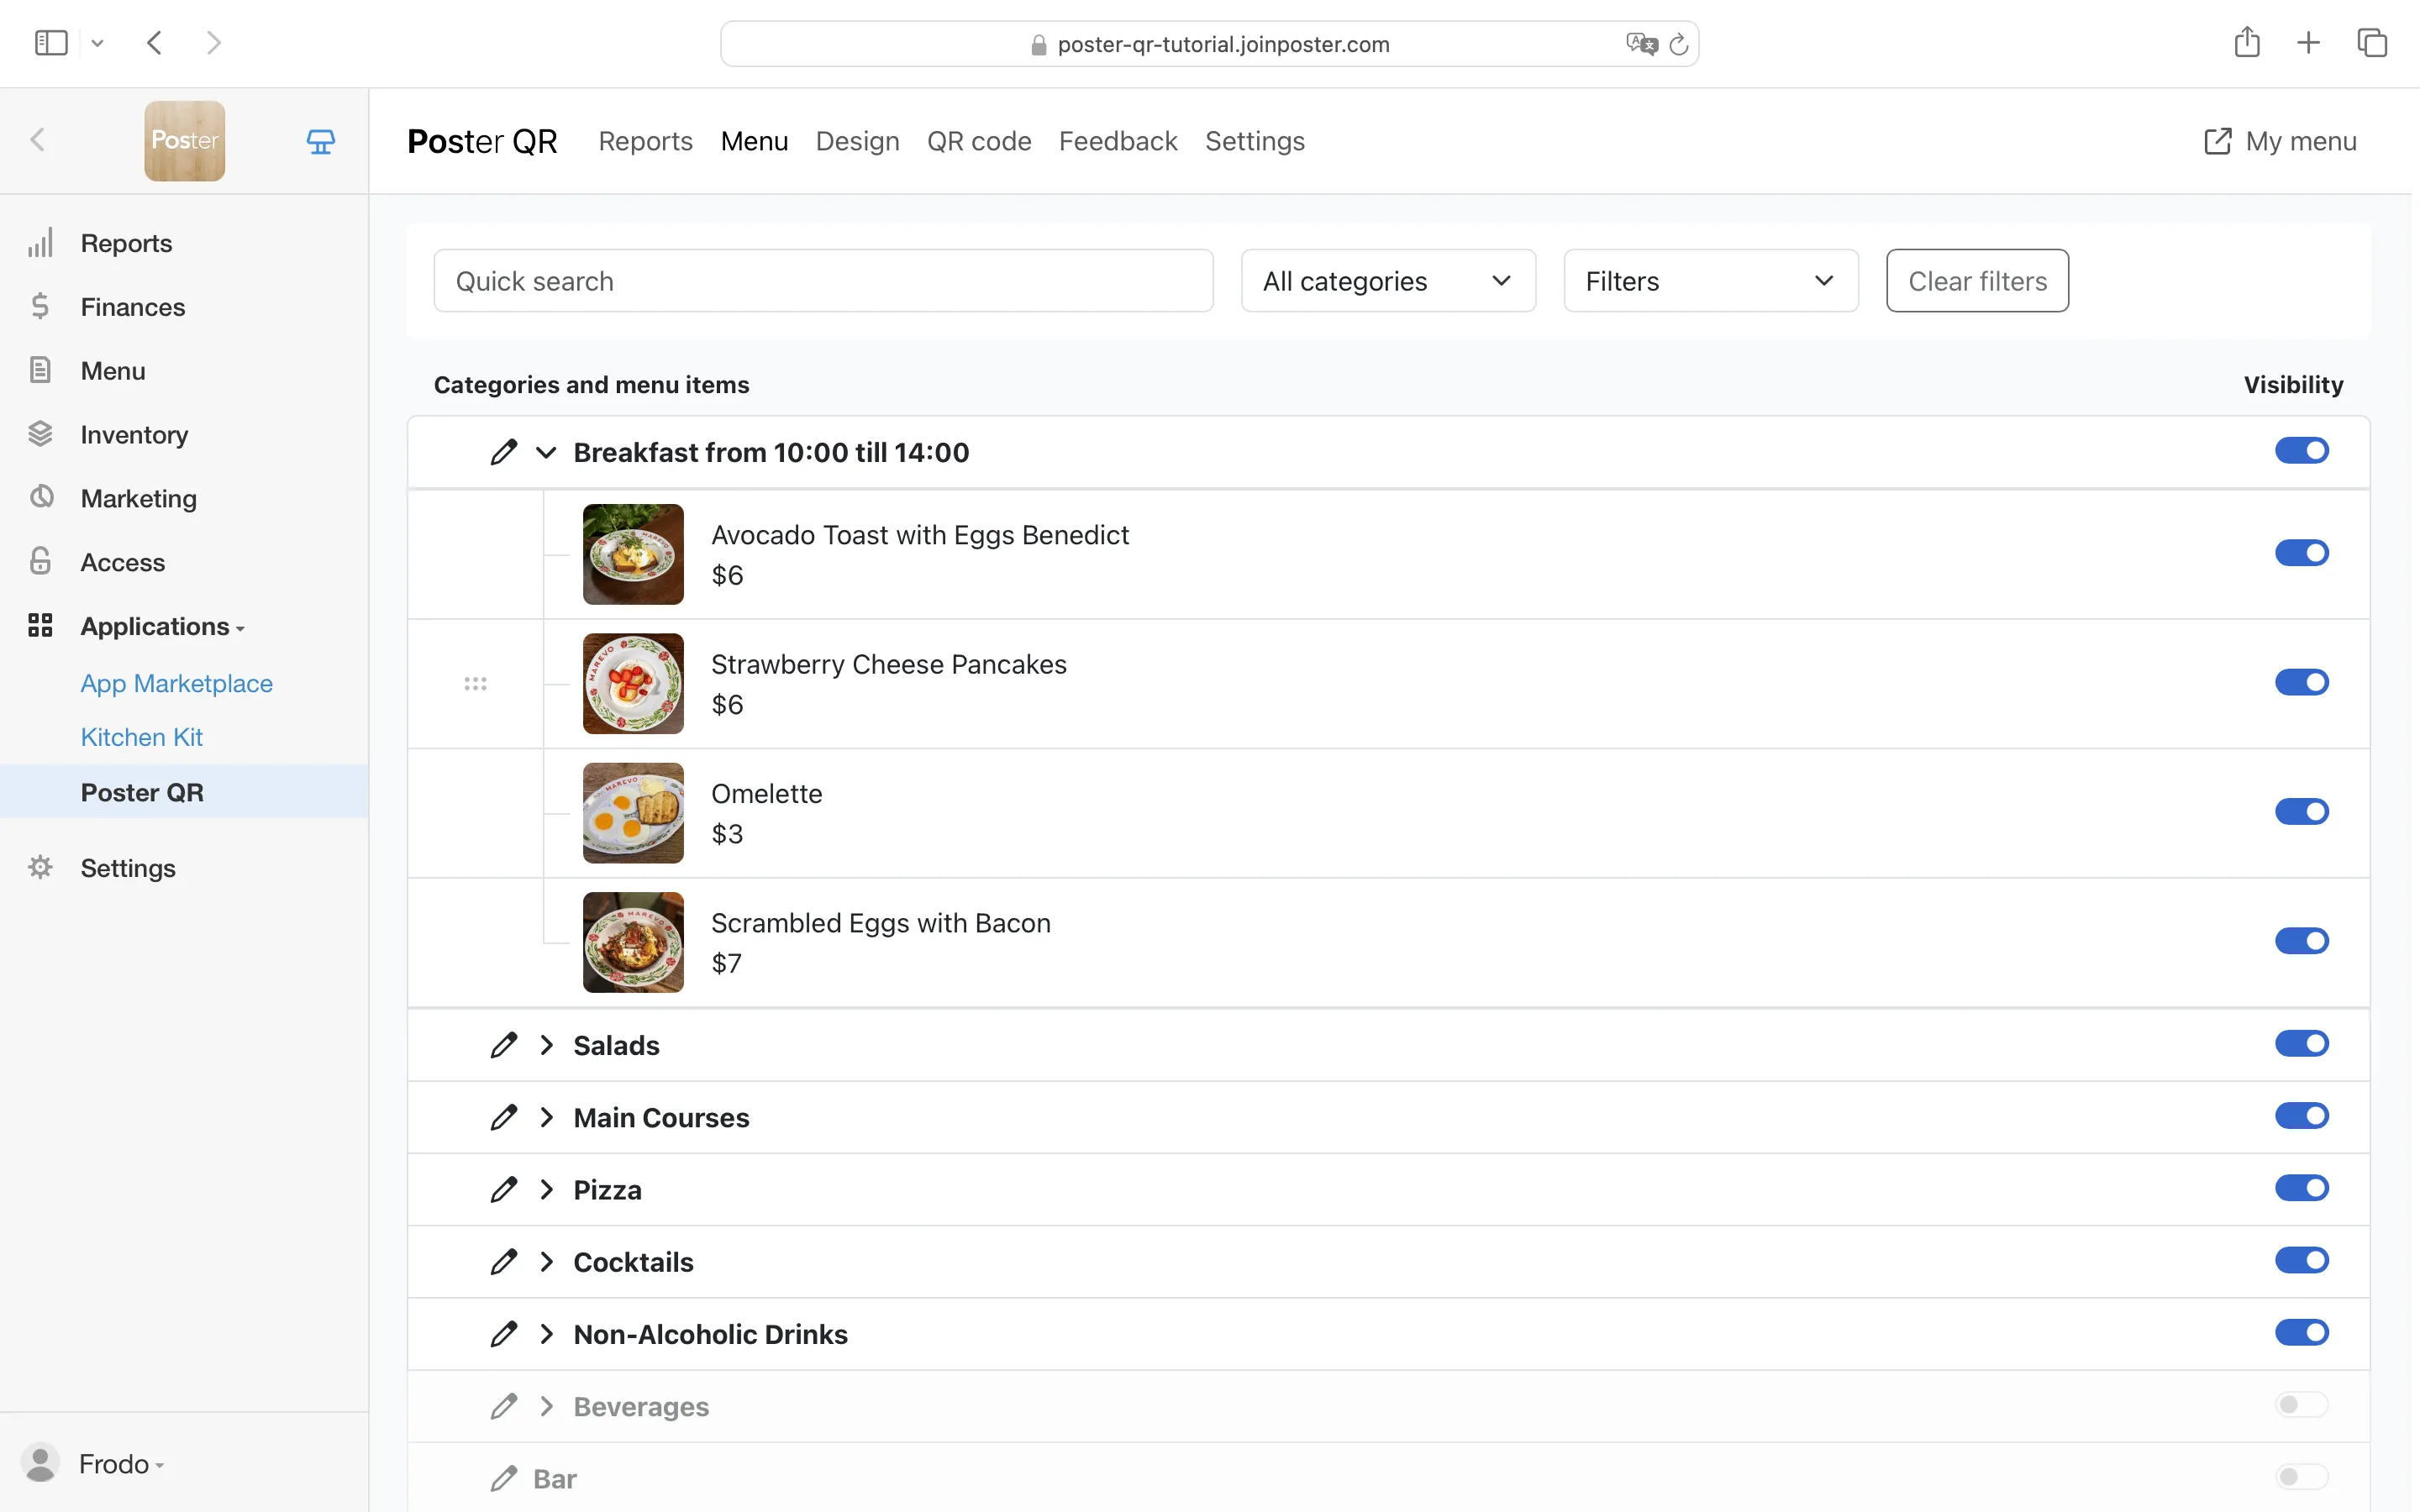Open Inventory via its layers icon in sidebar
Image resolution: width=2420 pixels, height=1512 pixels.
(40, 434)
